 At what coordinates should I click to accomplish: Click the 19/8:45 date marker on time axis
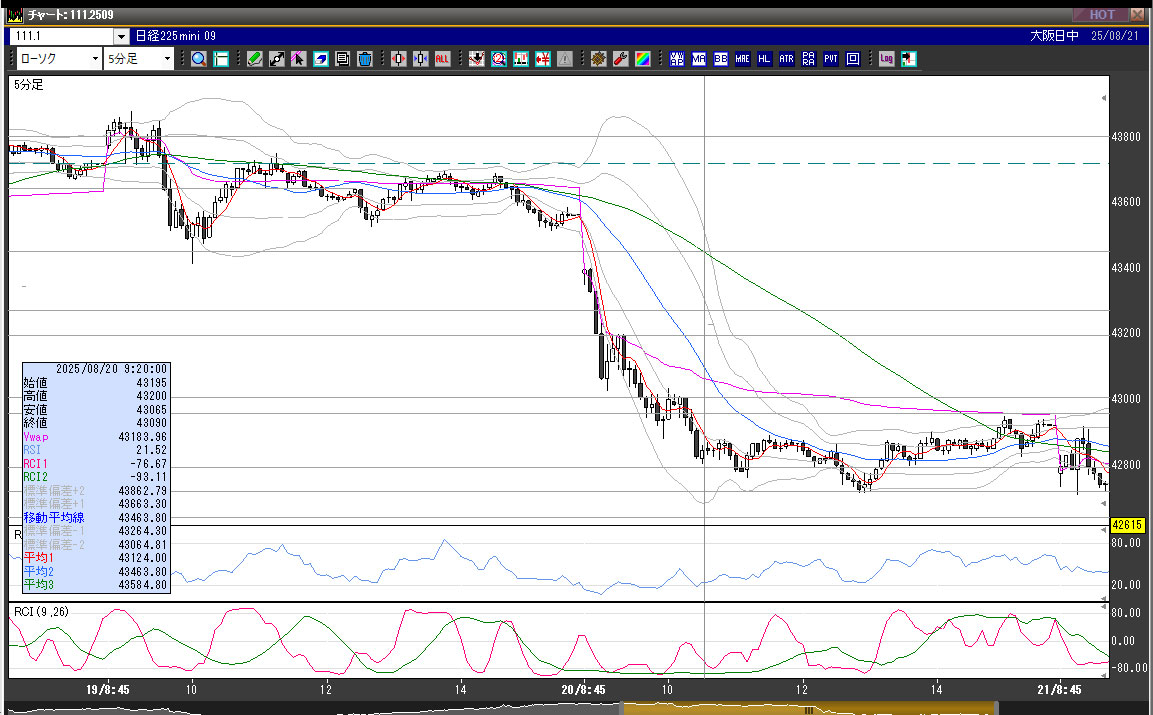[x=107, y=690]
